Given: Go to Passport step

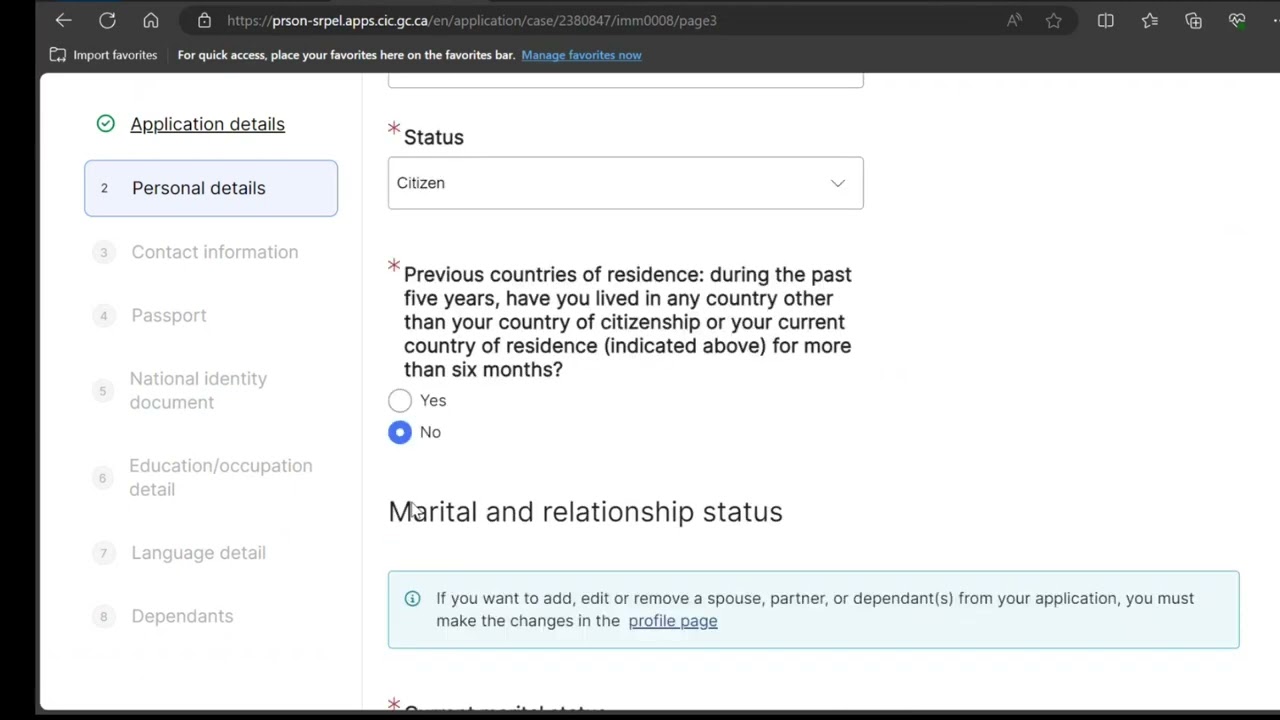Looking at the screenshot, I should coord(168,315).
